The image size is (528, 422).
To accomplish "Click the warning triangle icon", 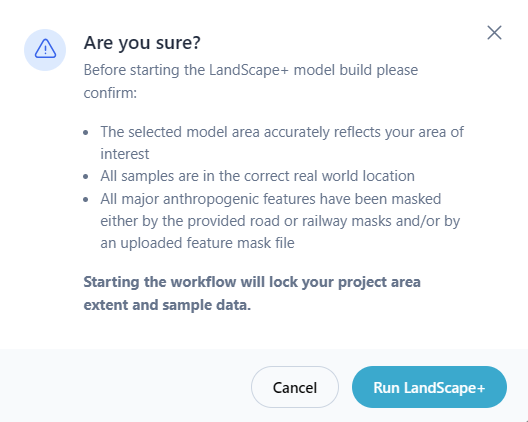I will pos(45,49).
